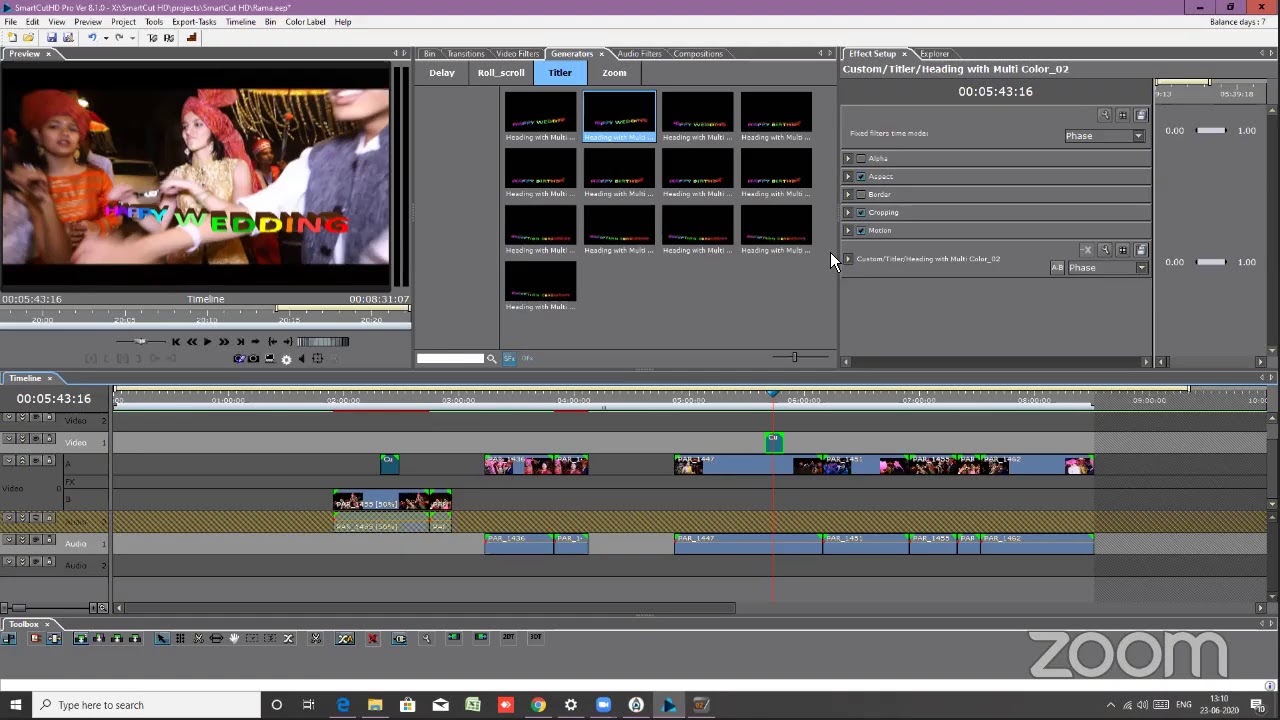Expand the Border filter section
This screenshot has height=720, width=1280.
point(848,195)
